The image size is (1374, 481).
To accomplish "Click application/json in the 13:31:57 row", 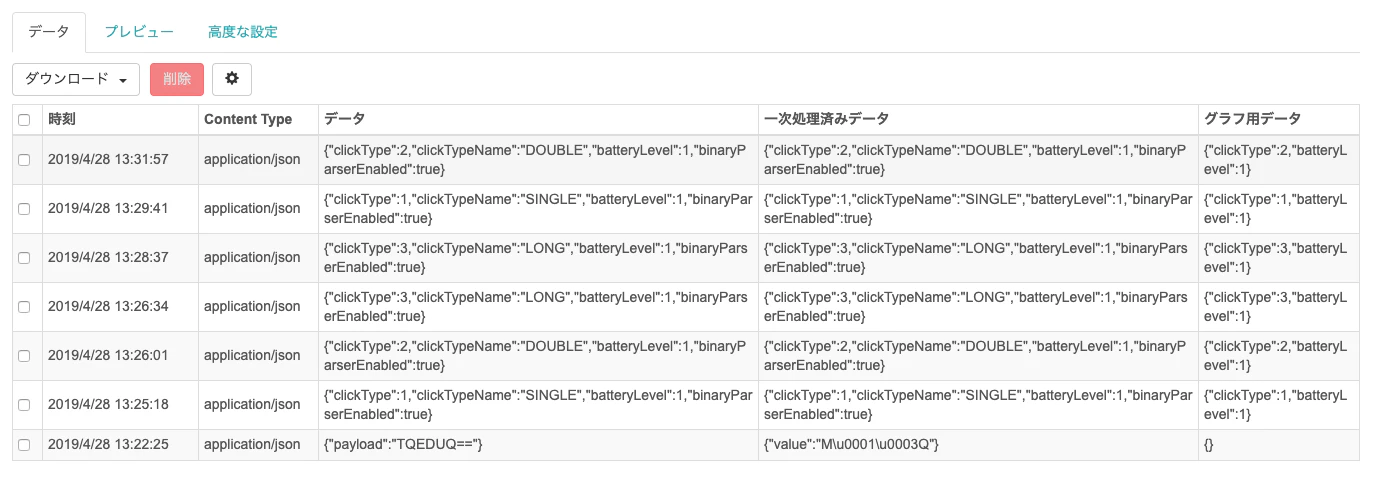I will point(252,159).
